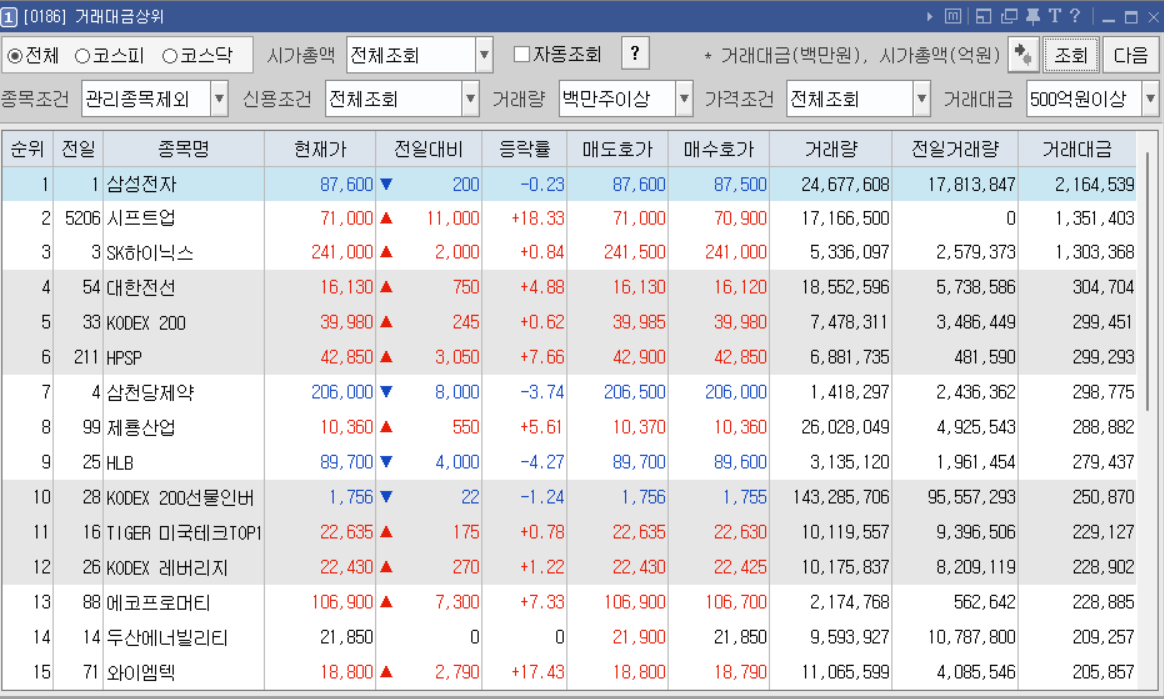Click the up triangle icon in 와이엠텍 row
Screen dimensions: 1164x699
coord(386,672)
